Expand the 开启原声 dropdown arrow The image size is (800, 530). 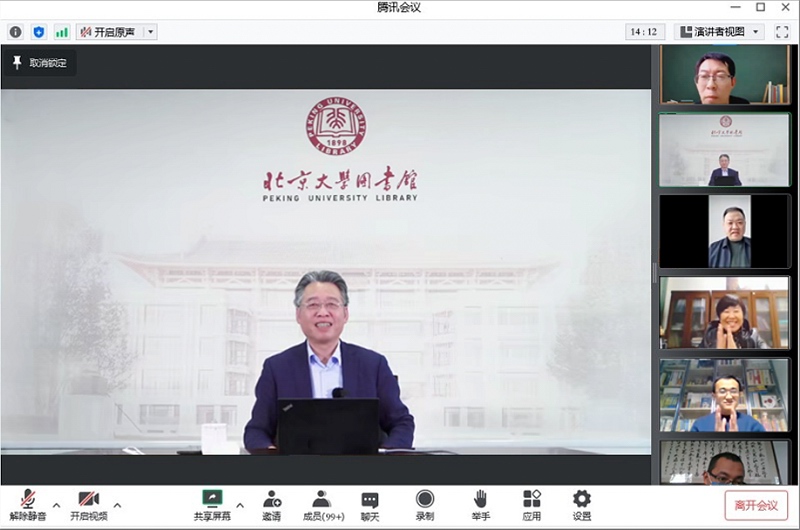[151, 32]
